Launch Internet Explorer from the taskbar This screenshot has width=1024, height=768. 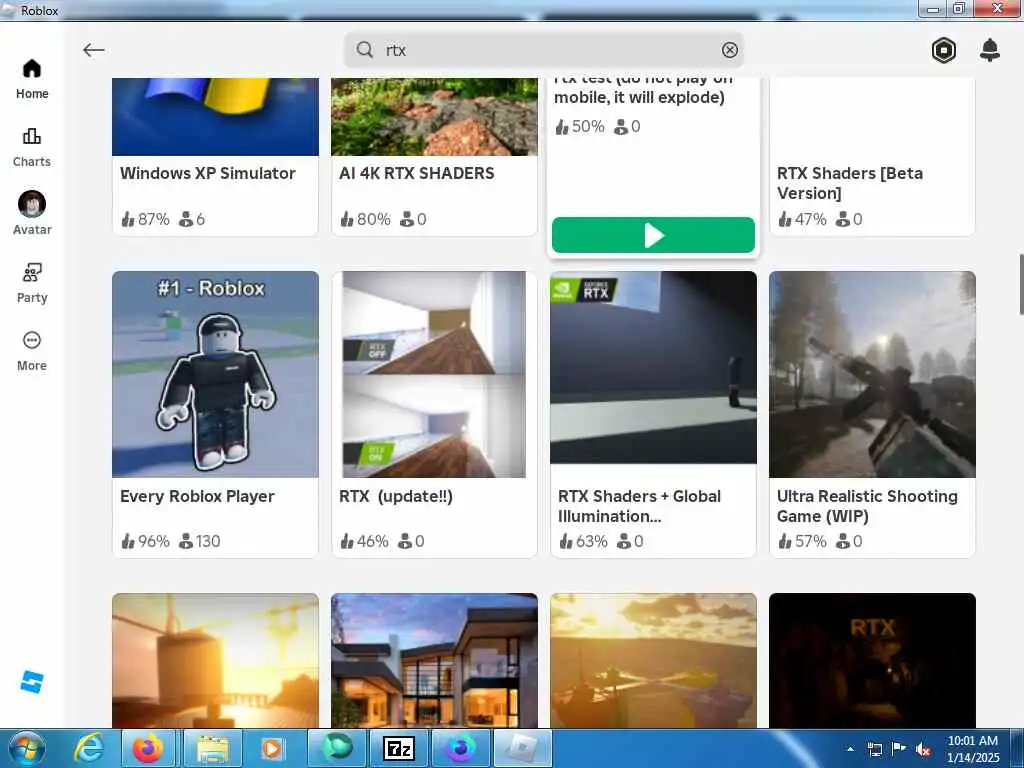click(x=89, y=748)
